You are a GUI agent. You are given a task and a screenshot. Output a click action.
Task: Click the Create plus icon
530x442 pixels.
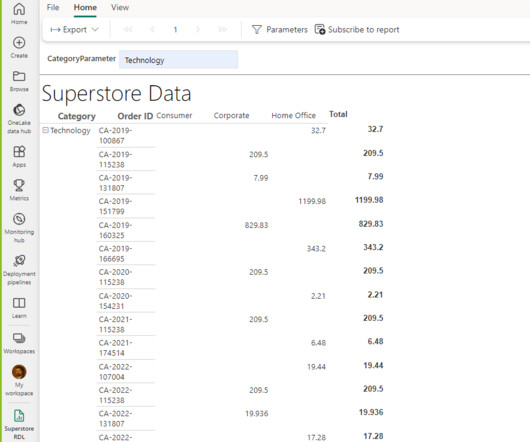tap(19, 43)
